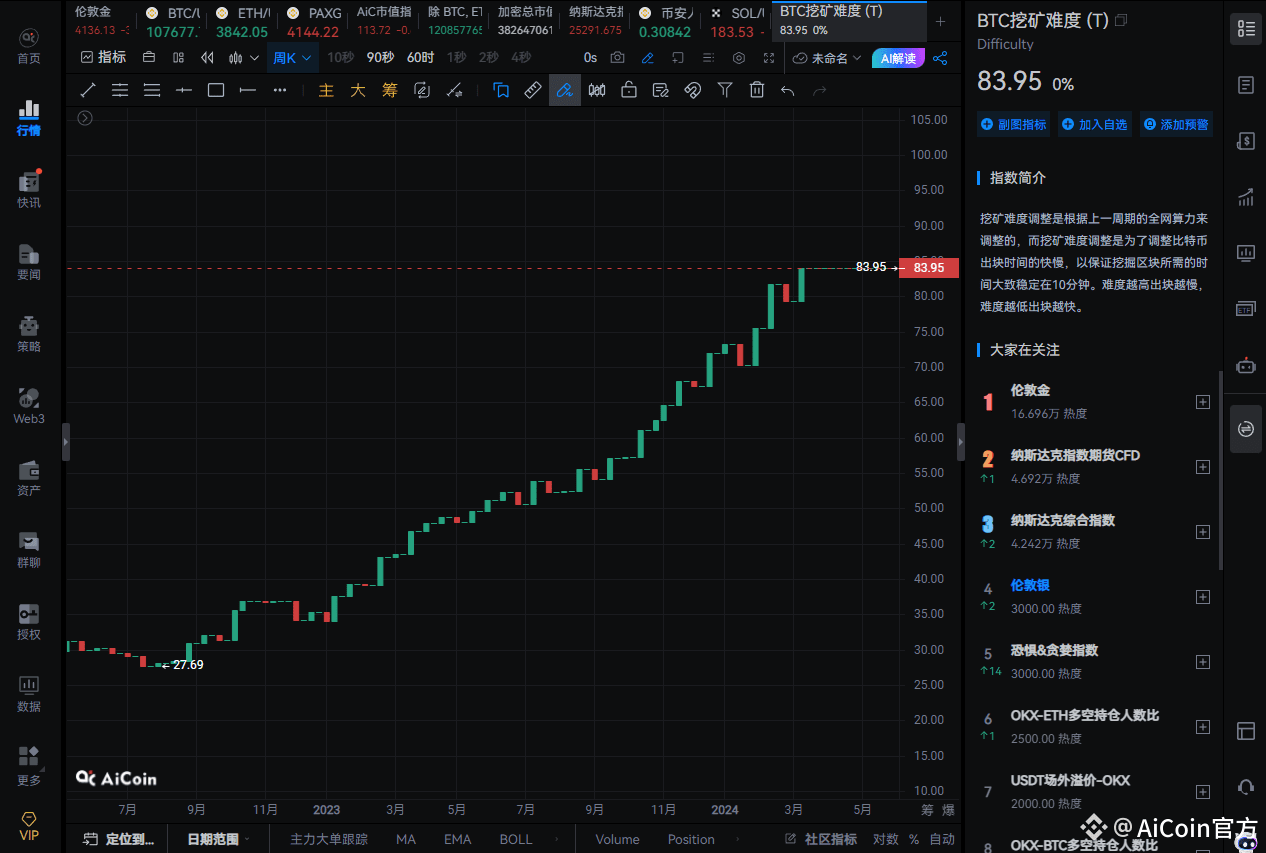Collapse the right panel handle
The width and height of the screenshot is (1266, 853).
pos(961,441)
